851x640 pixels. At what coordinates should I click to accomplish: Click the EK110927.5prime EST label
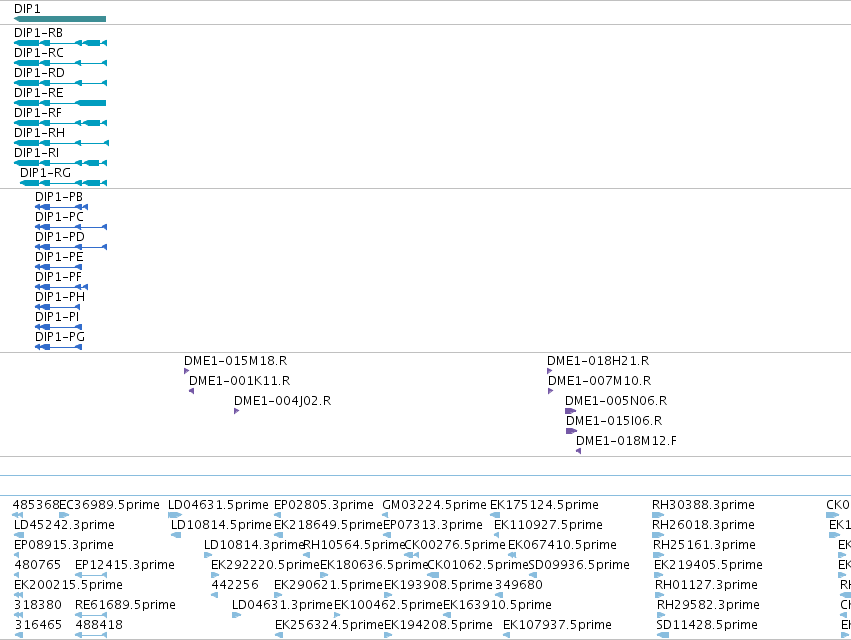click(x=548, y=525)
